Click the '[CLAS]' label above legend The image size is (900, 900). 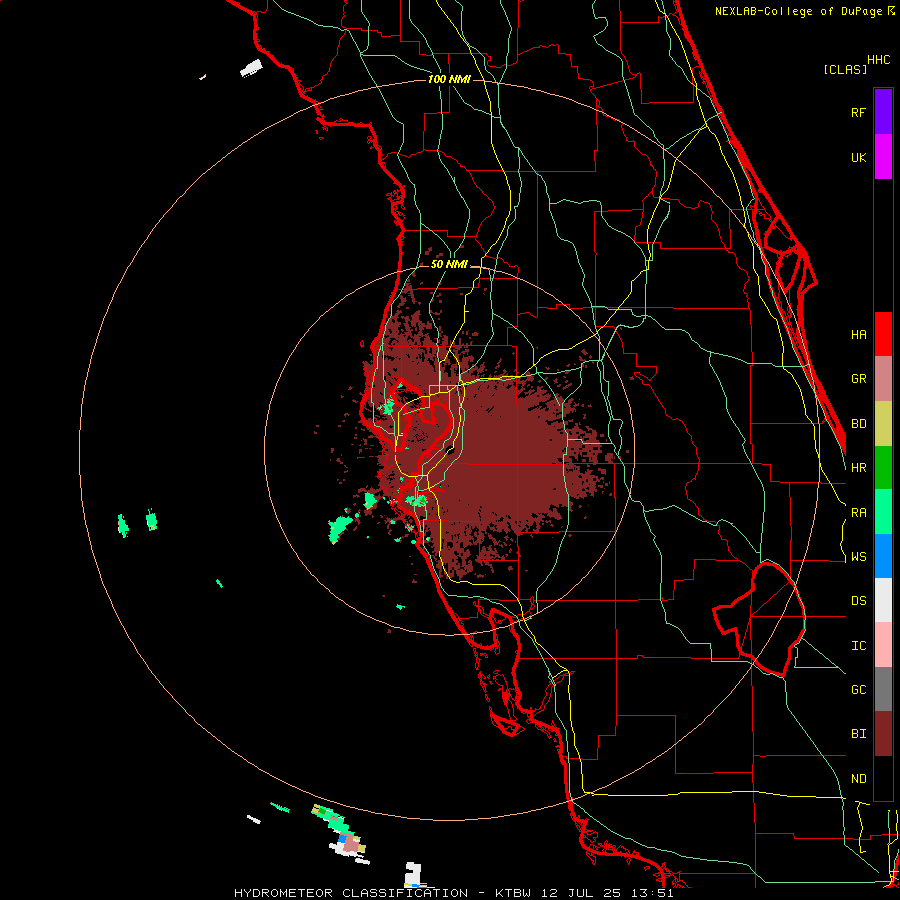(845, 69)
